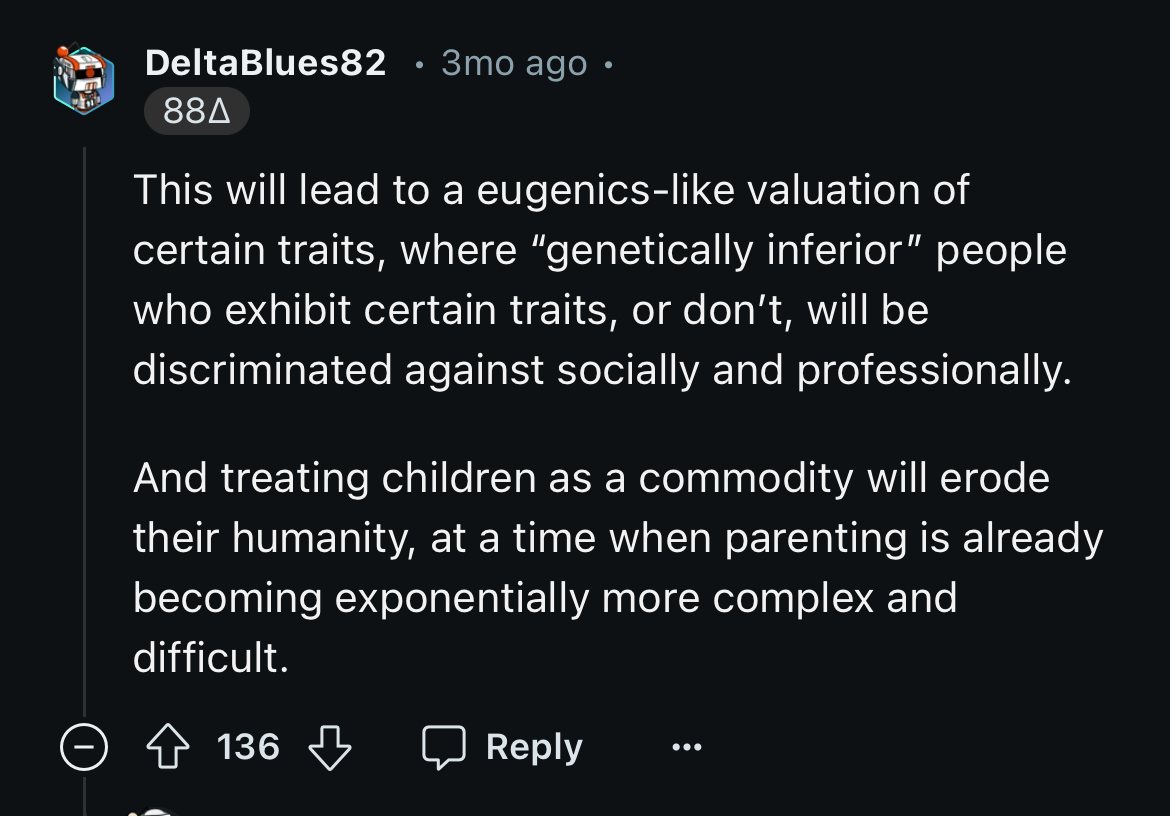Click the partial avatar of the next reply
The width and height of the screenshot is (1170, 816).
coord(150,811)
